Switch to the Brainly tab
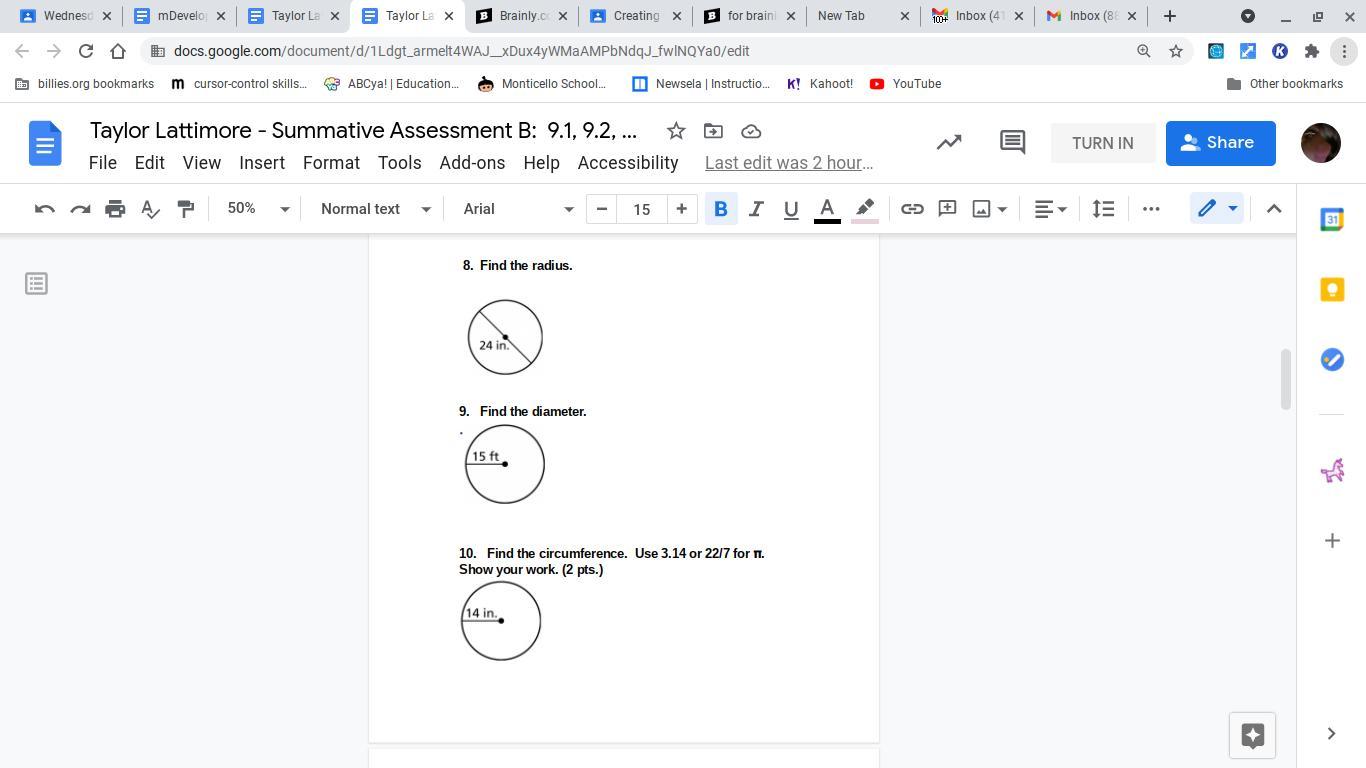 pos(520,16)
